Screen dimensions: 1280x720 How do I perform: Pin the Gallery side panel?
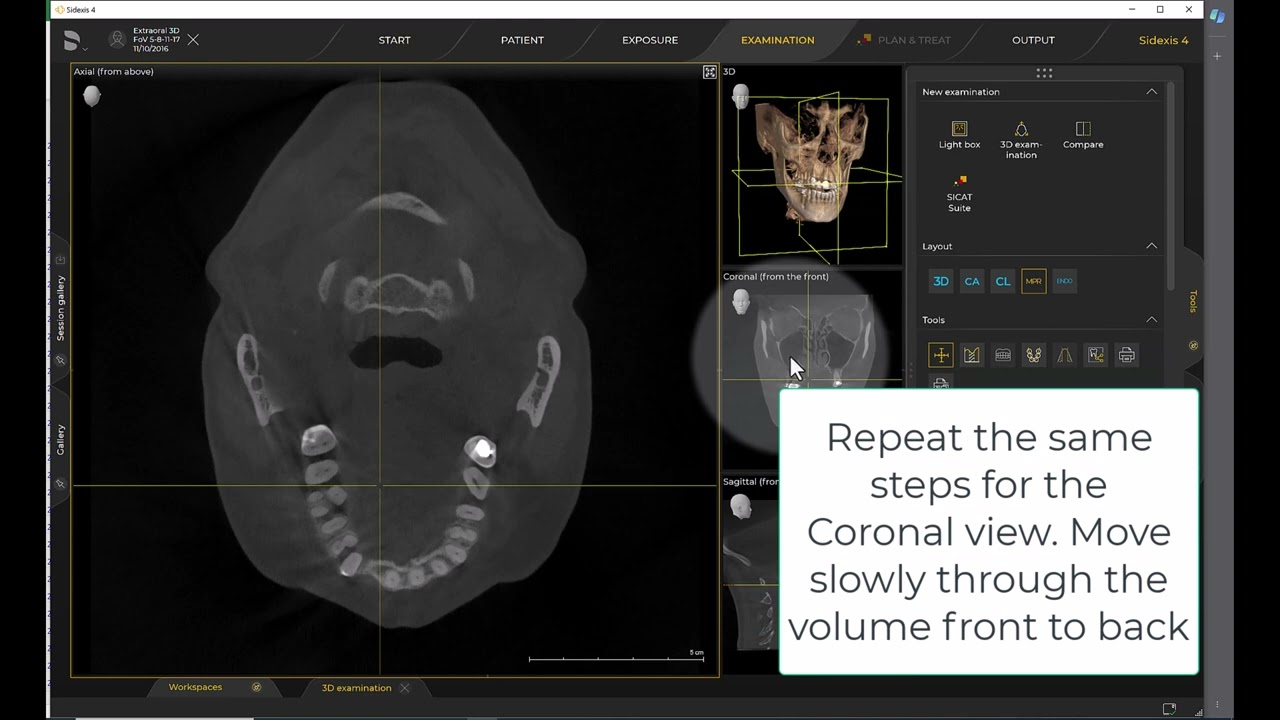(60, 484)
